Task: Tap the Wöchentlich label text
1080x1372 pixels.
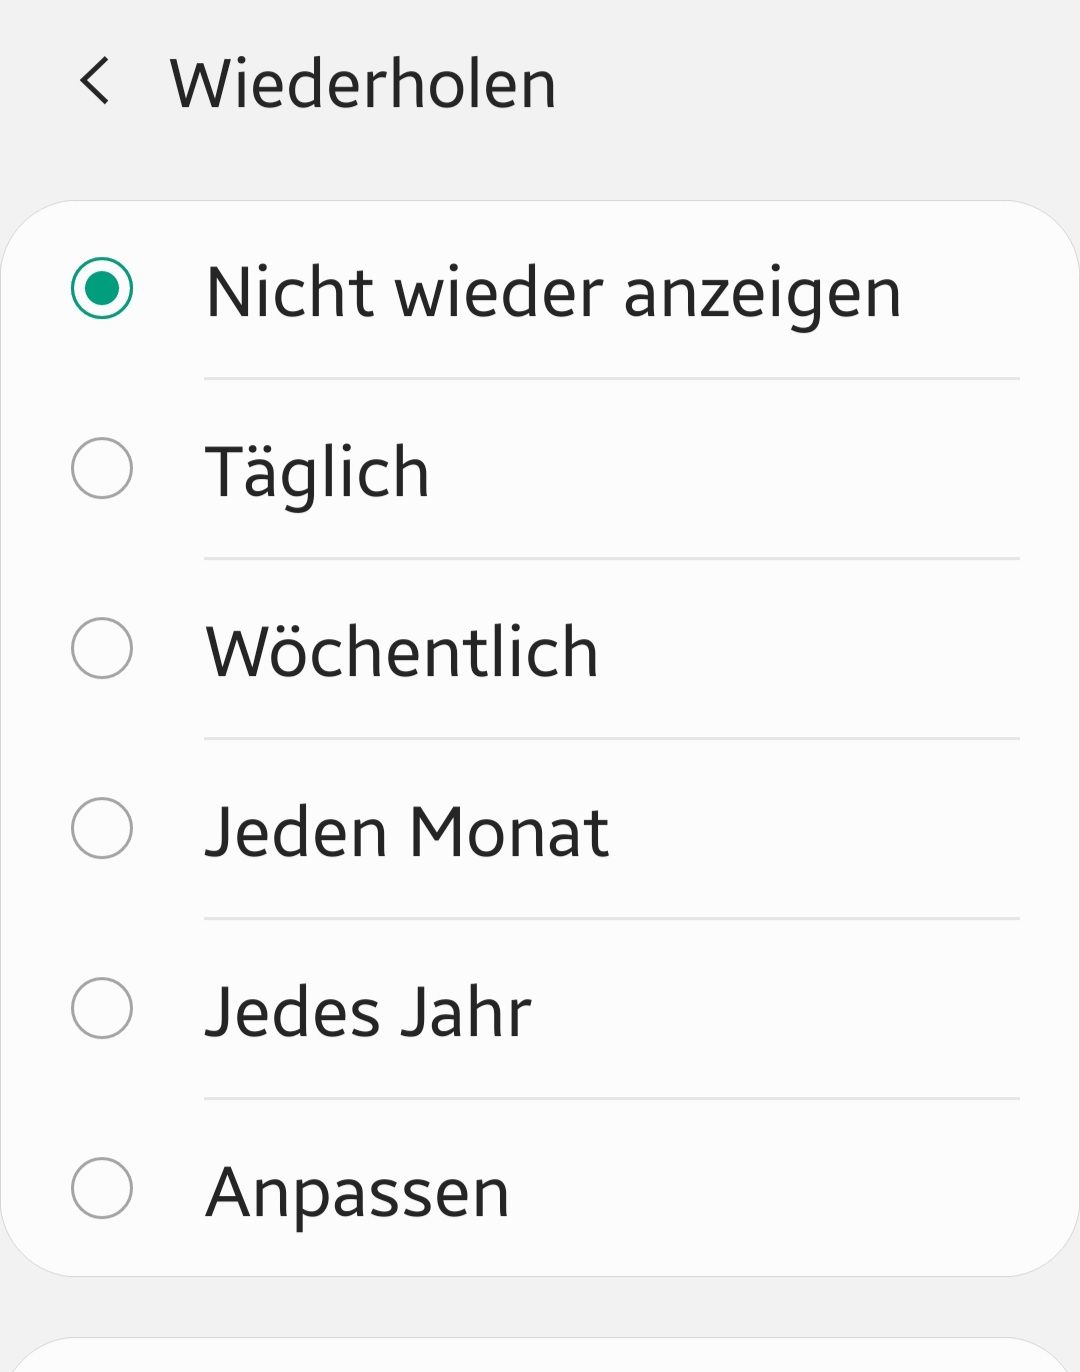Action: click(x=402, y=652)
